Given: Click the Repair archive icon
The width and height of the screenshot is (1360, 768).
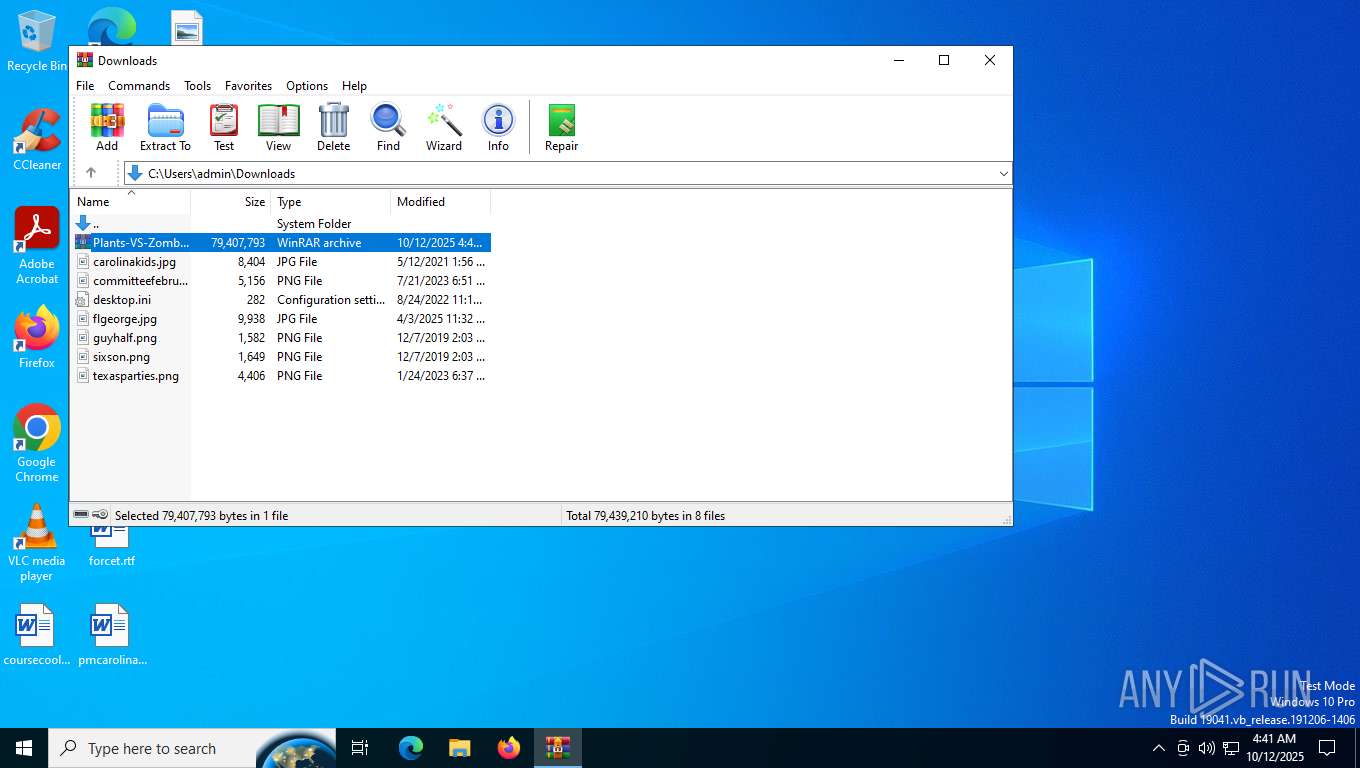Looking at the screenshot, I should (561, 127).
